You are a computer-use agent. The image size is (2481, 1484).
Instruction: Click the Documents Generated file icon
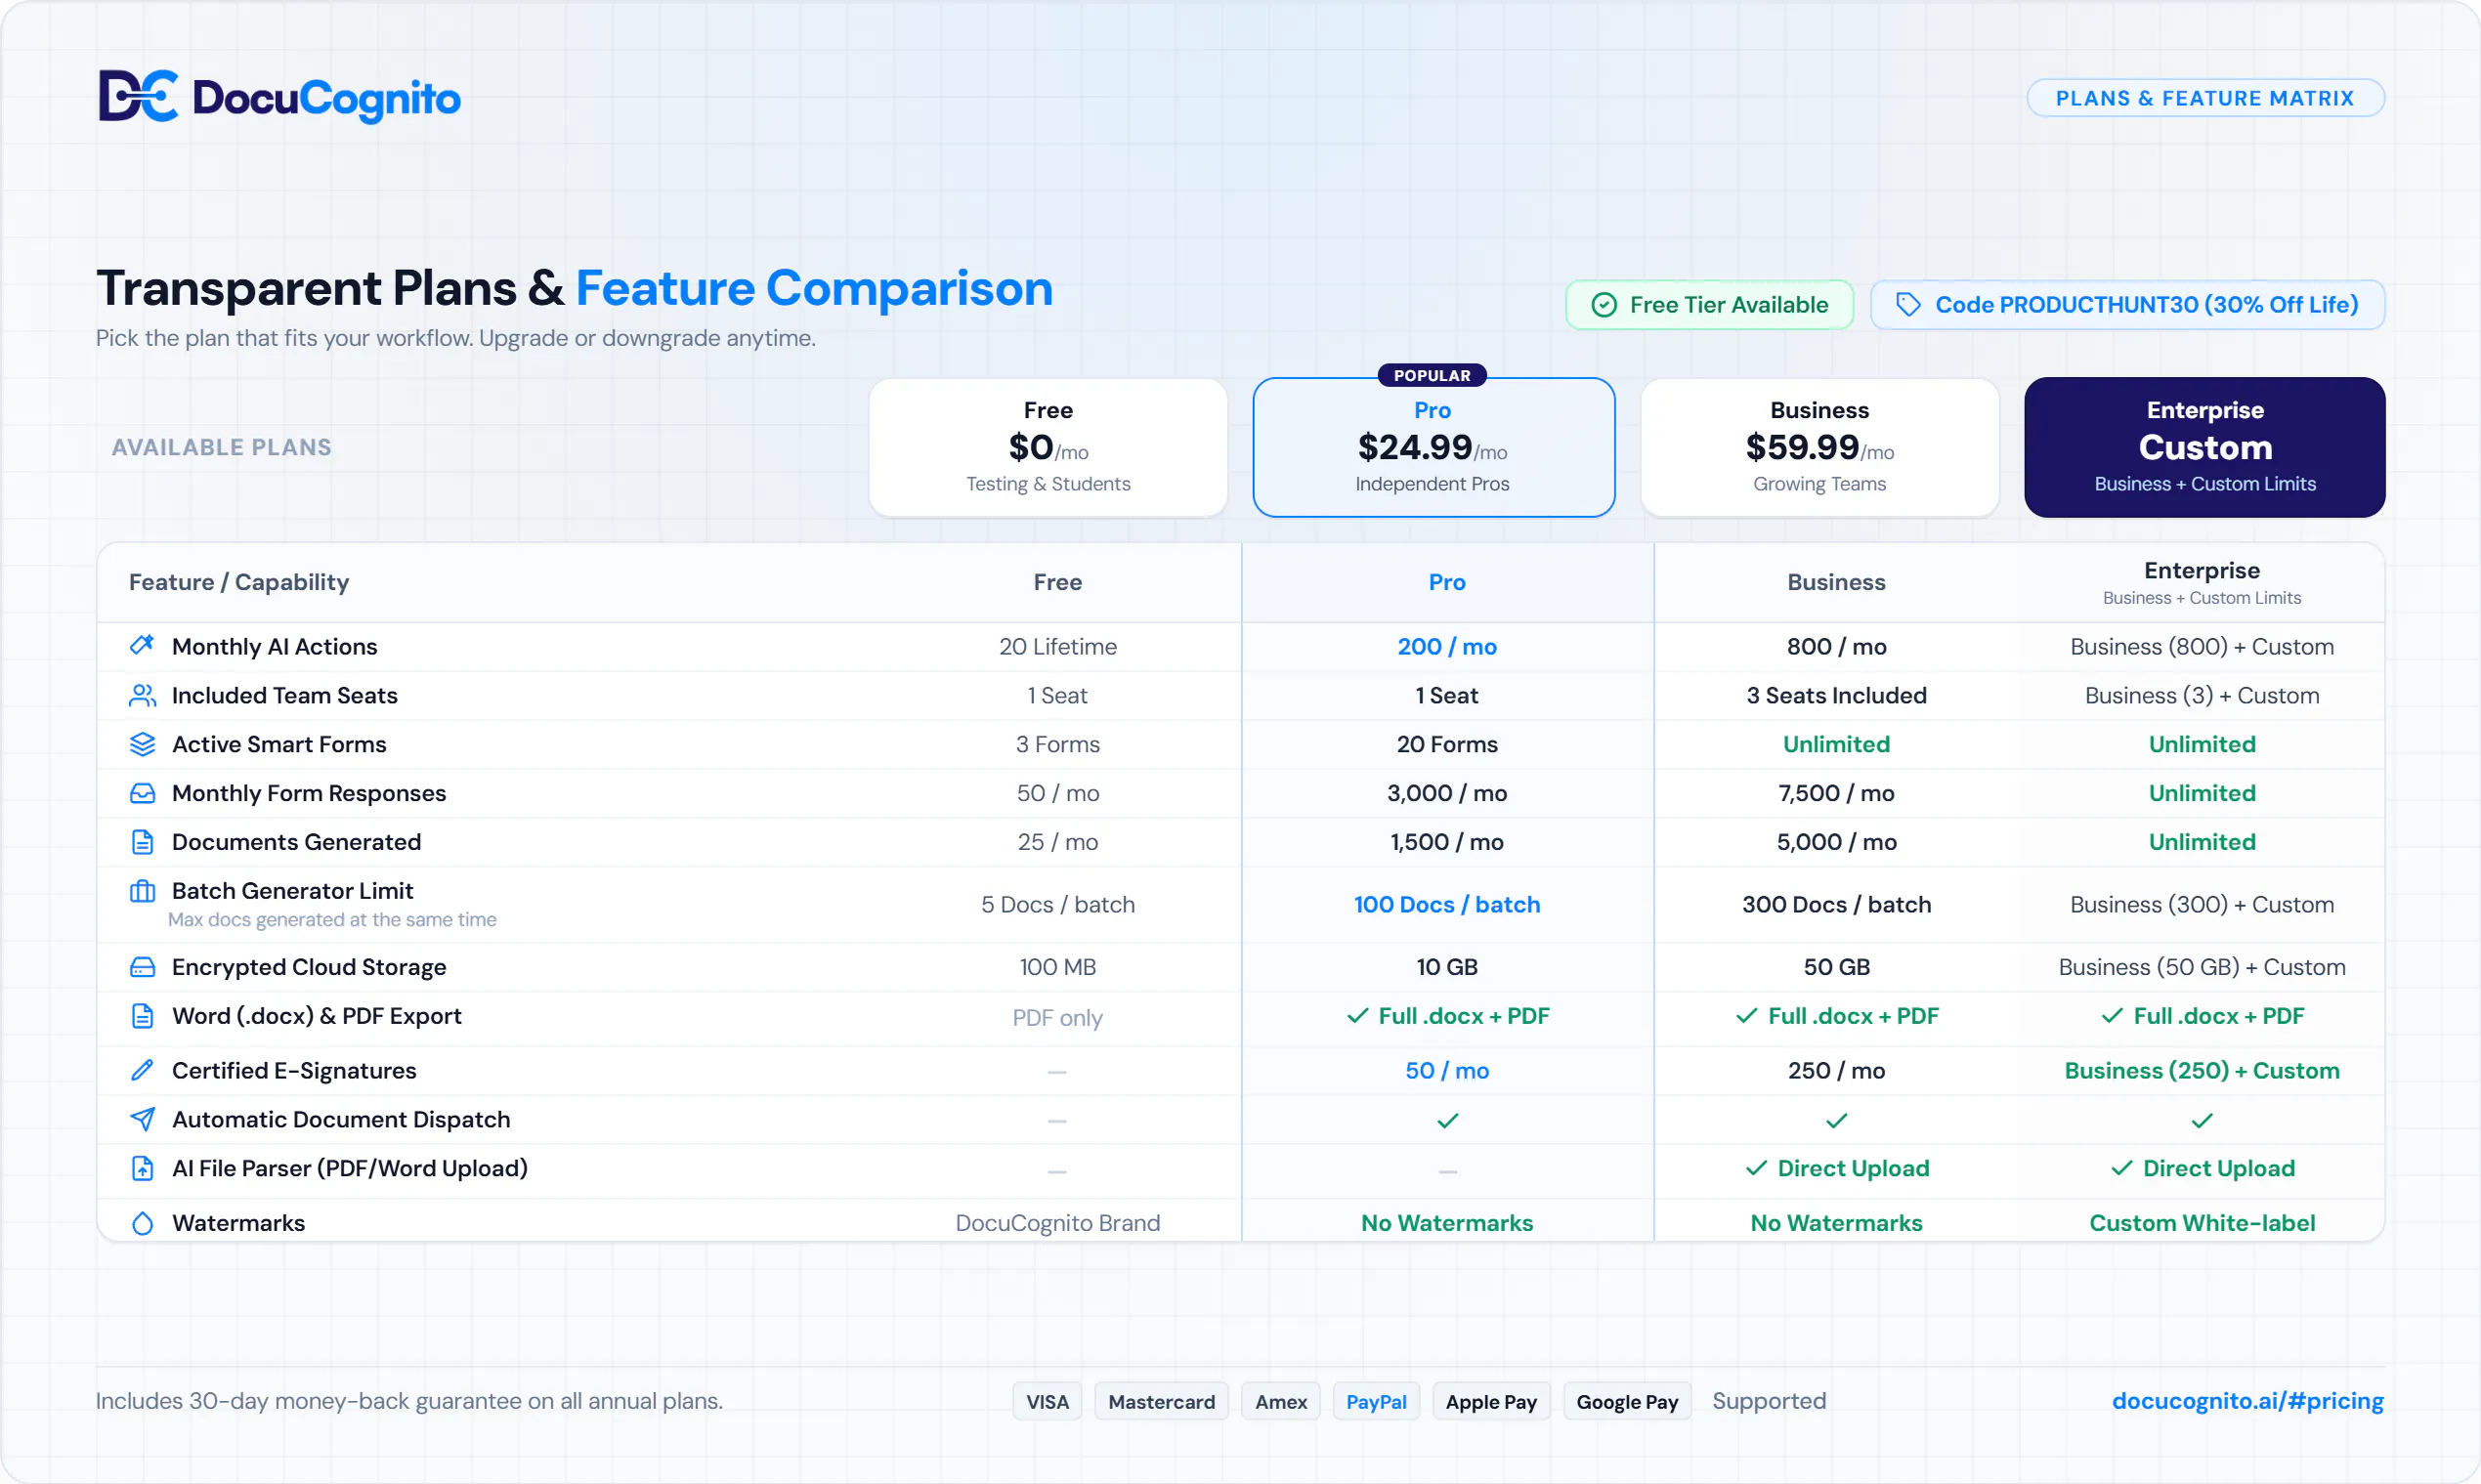[142, 842]
